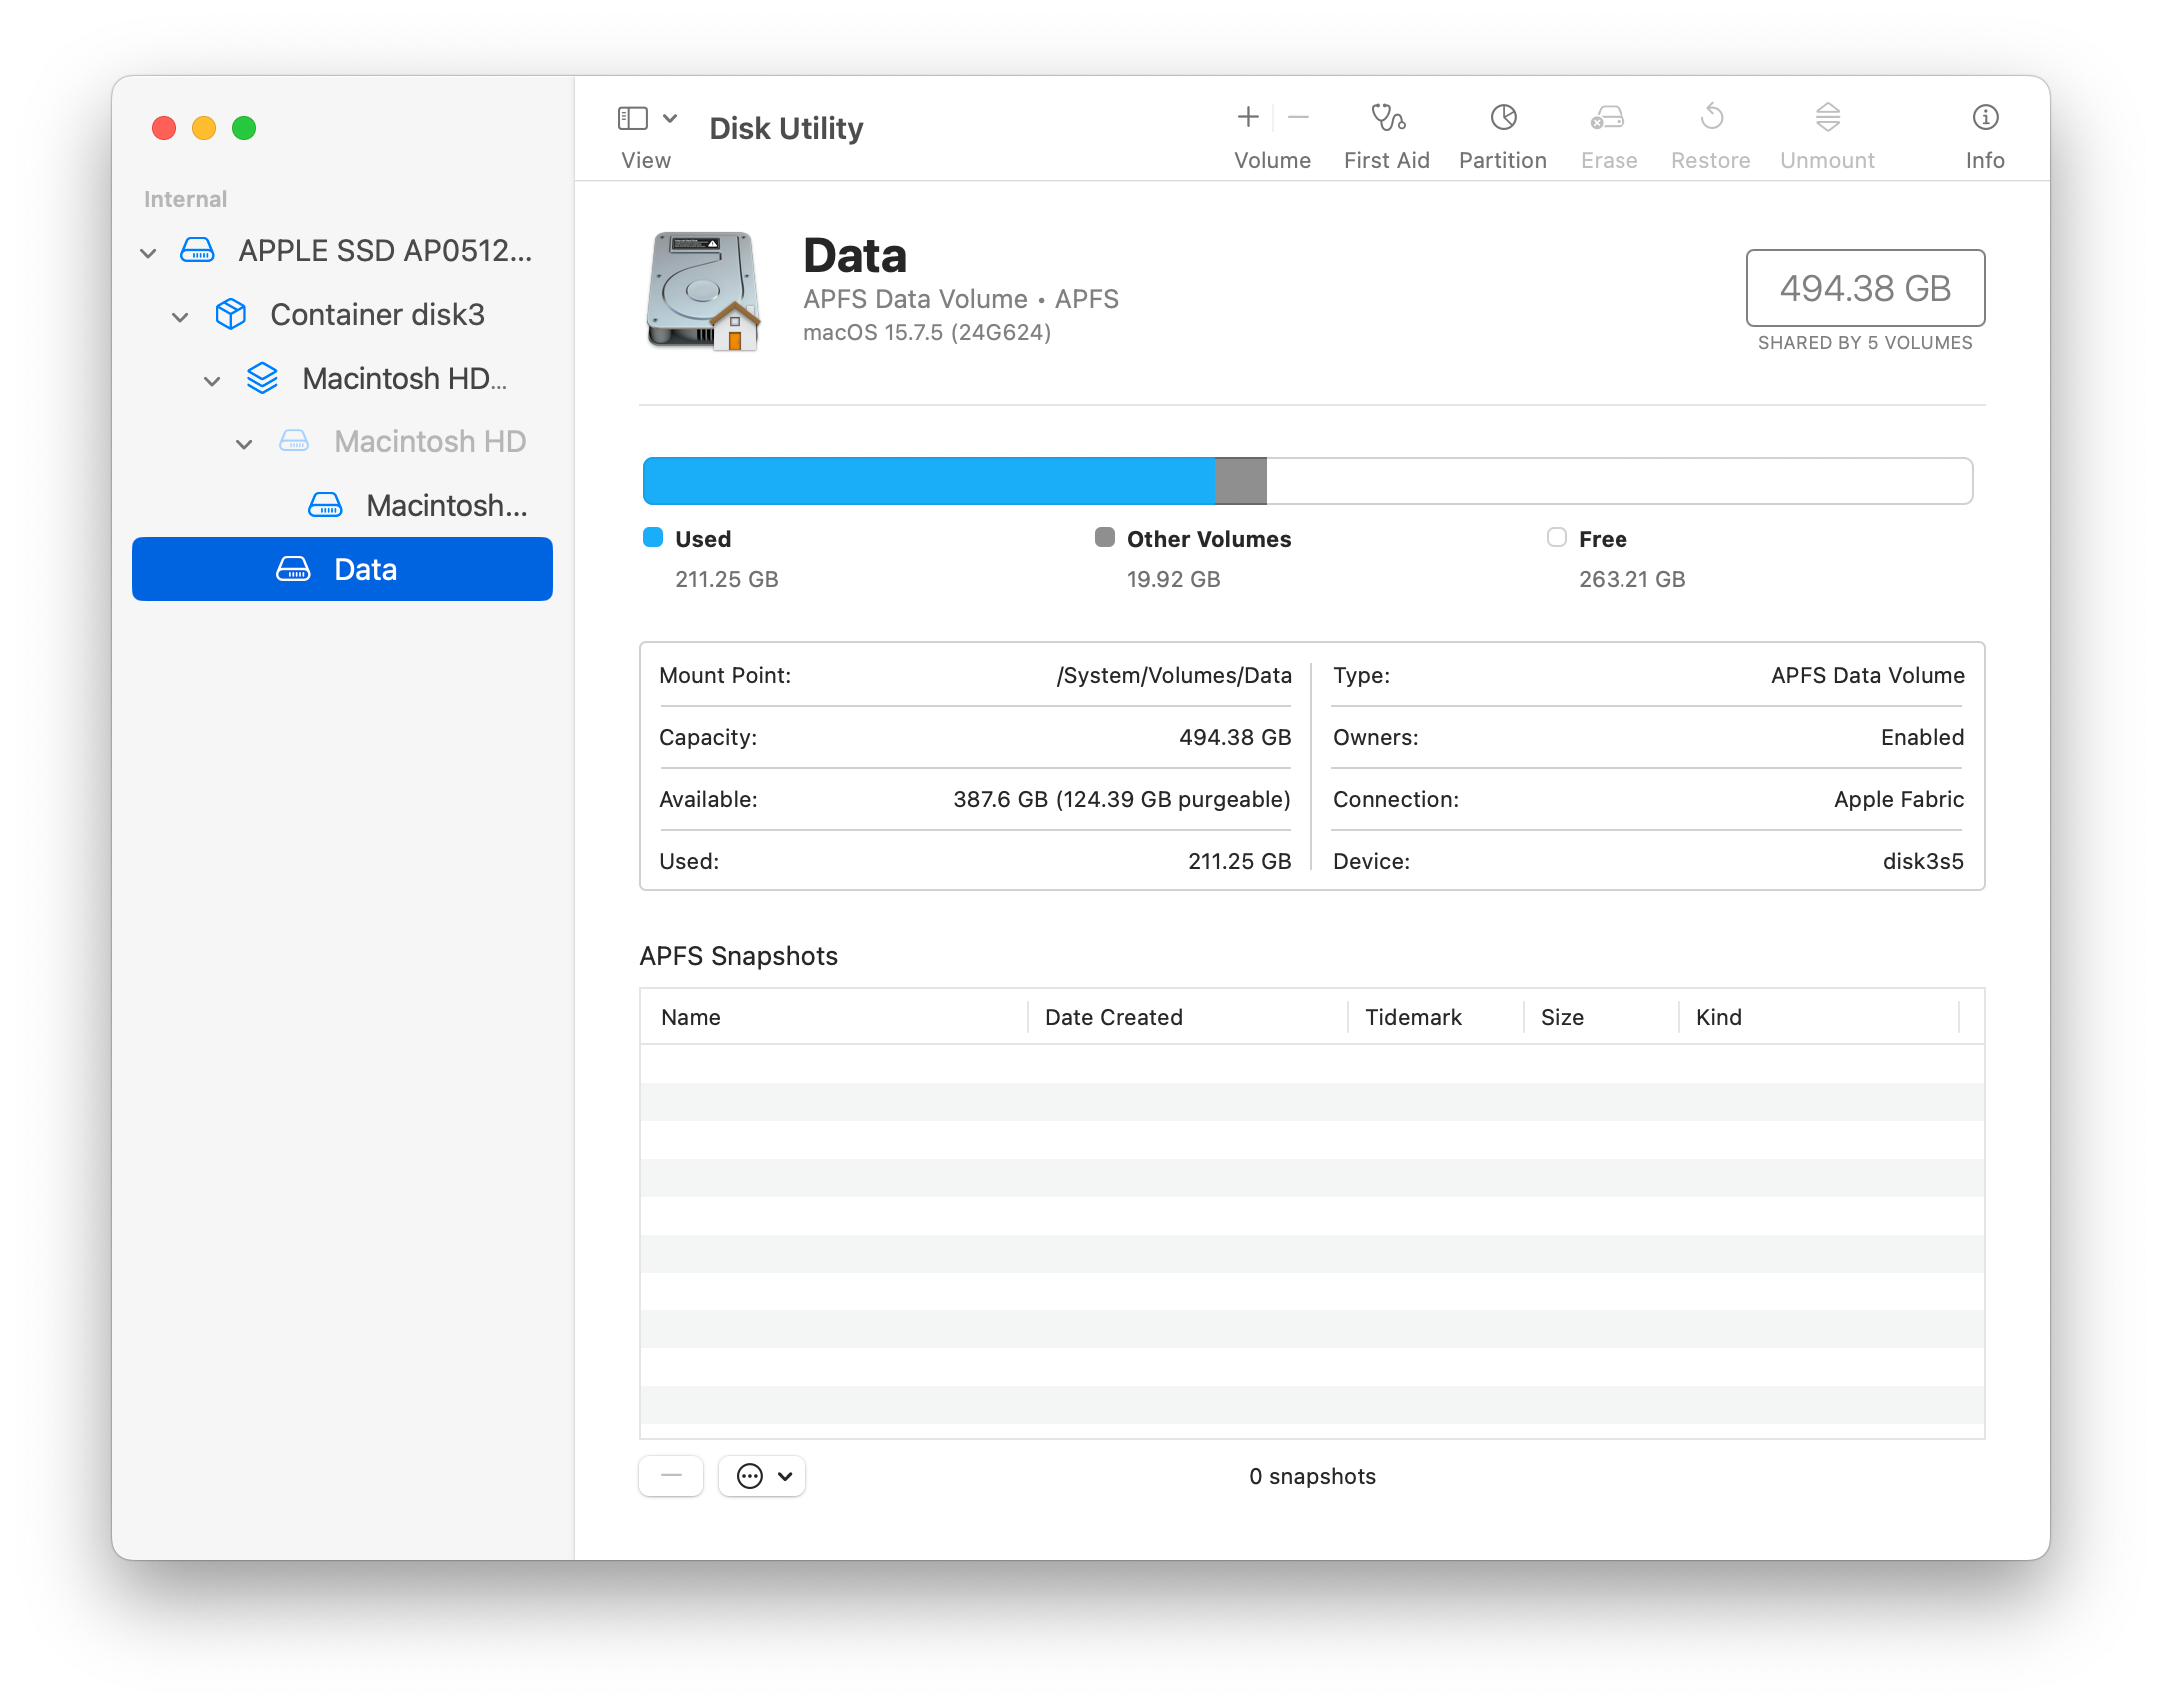
Task: Click the Mount Point /System/Volumes/Data value
Action: [1174, 676]
